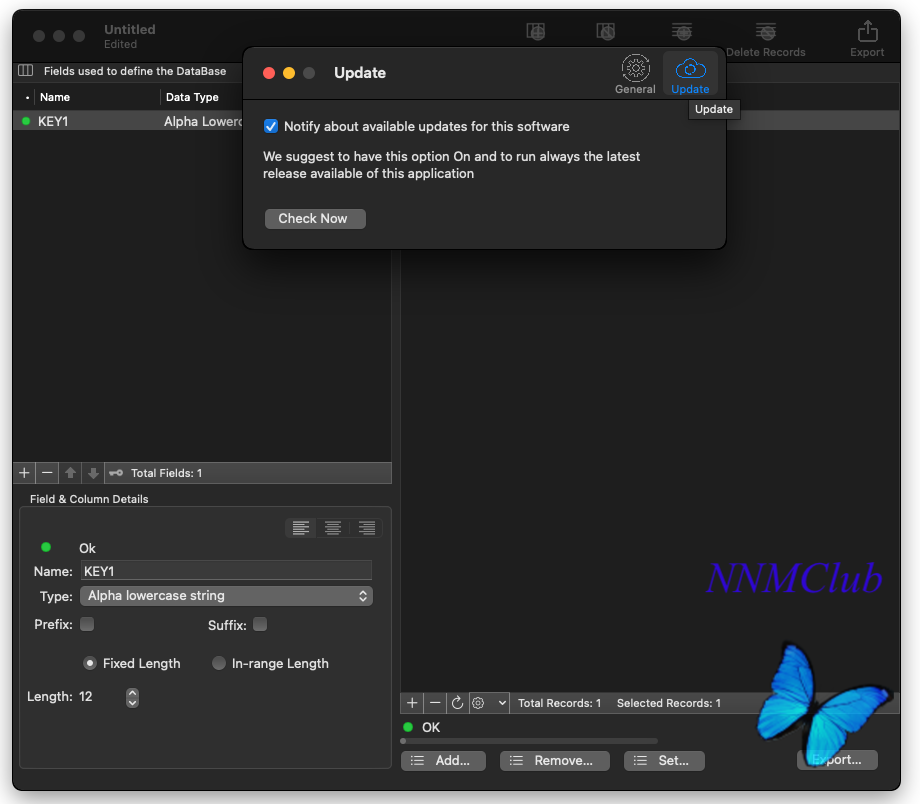Viewport: 920px width, 804px height.
Task: Click the Delete Records toolbar icon
Action: [x=766, y=31]
